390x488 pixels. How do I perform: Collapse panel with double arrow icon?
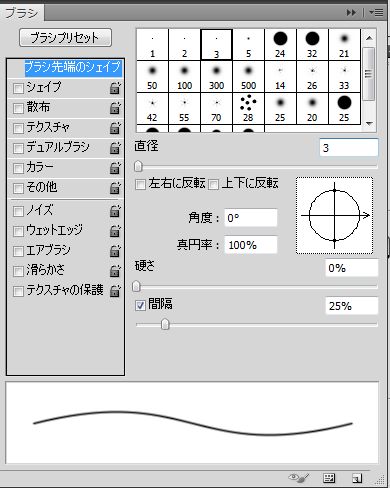point(351,13)
